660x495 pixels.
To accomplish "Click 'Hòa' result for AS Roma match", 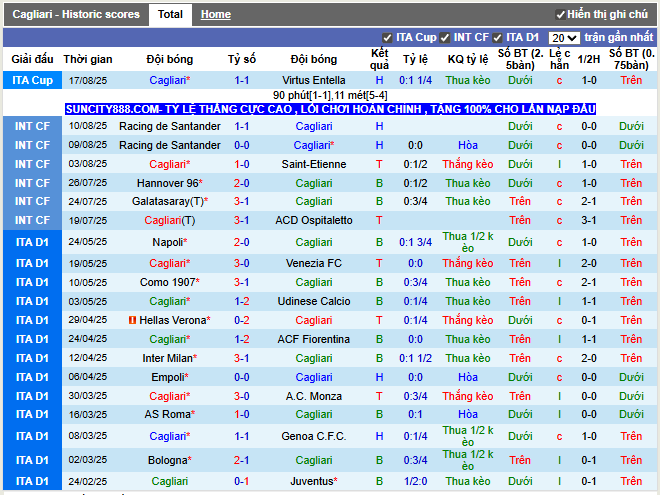I will (x=468, y=415).
